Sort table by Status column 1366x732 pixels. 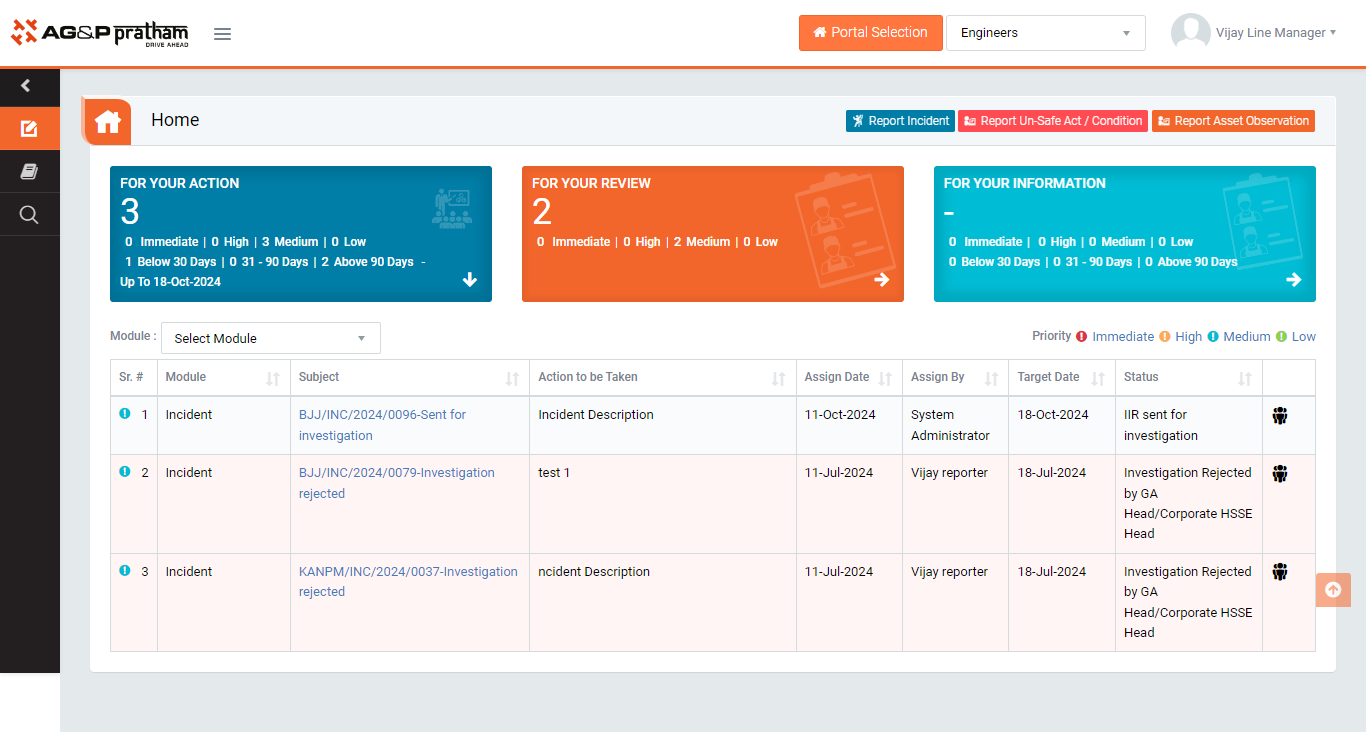[x=1244, y=379]
